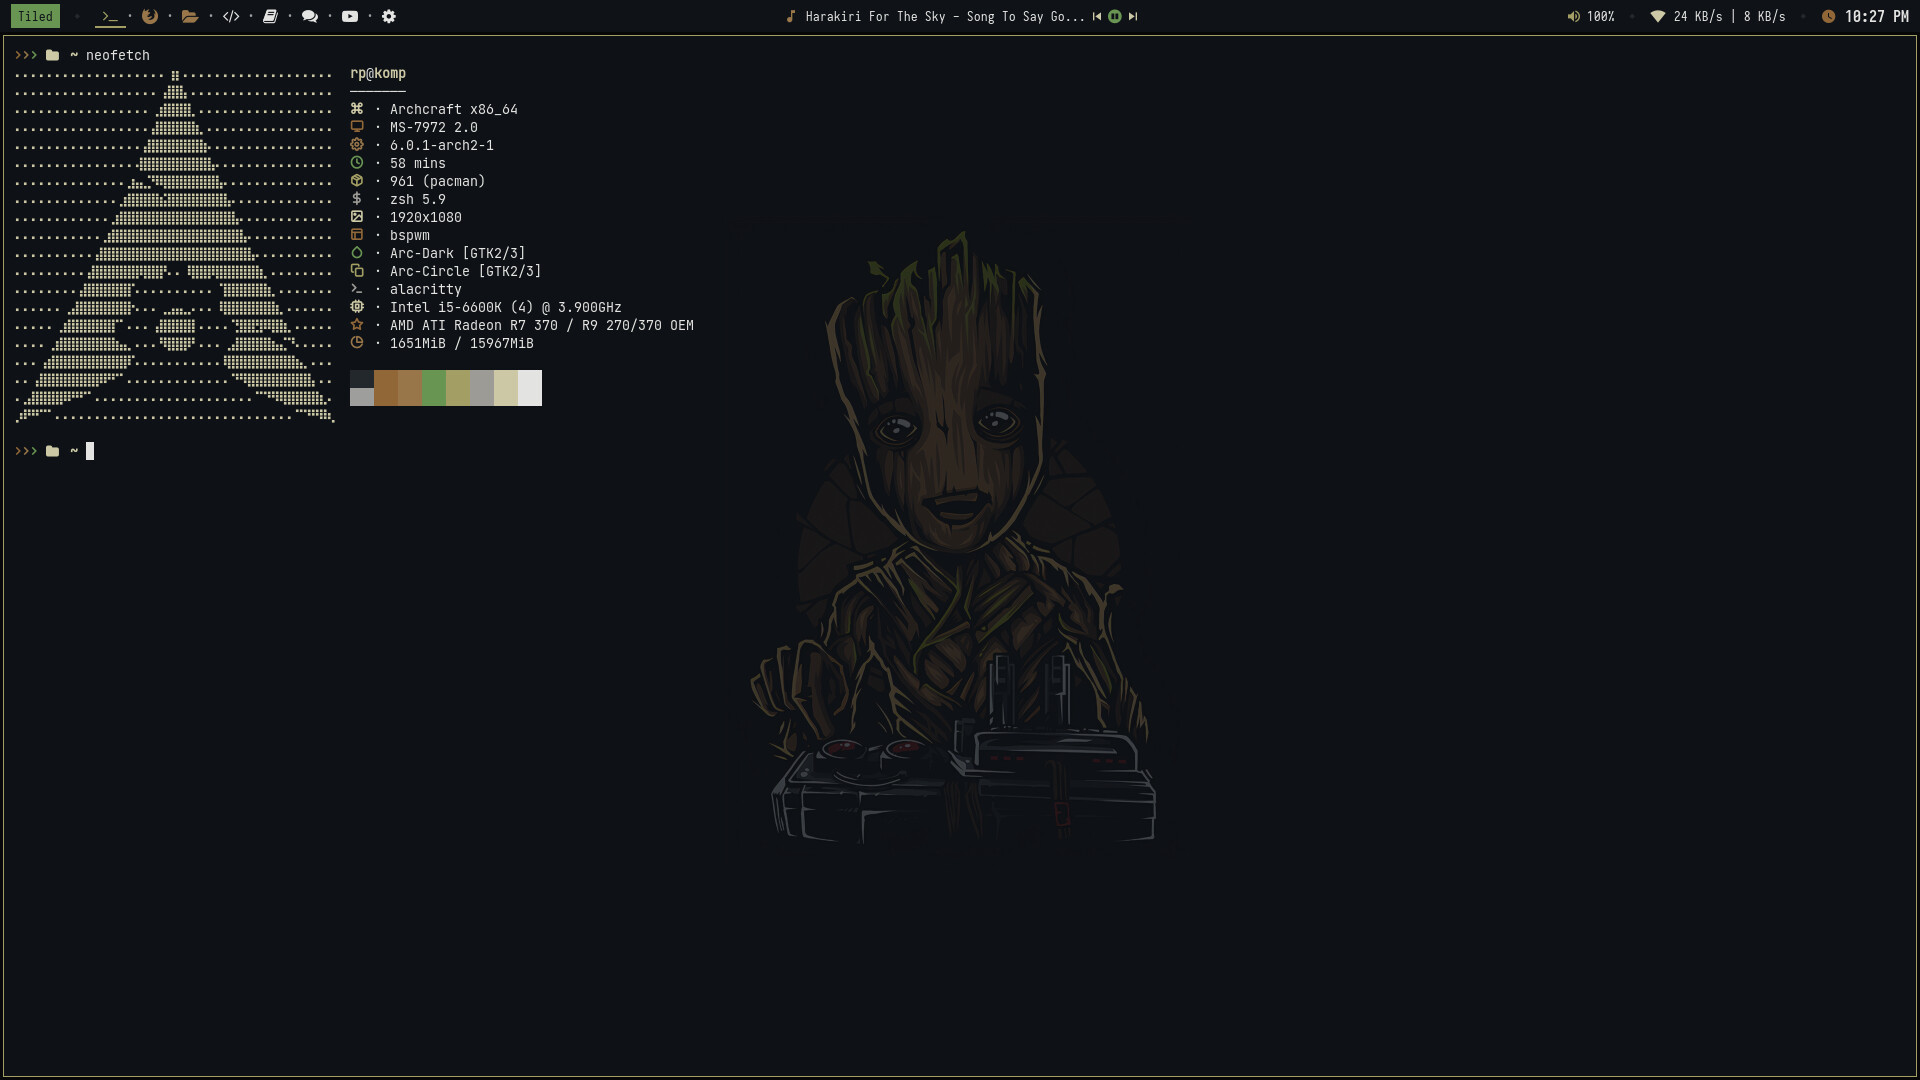Click the clock icon beside 58 mins
This screenshot has height=1080, width=1920.
357,163
